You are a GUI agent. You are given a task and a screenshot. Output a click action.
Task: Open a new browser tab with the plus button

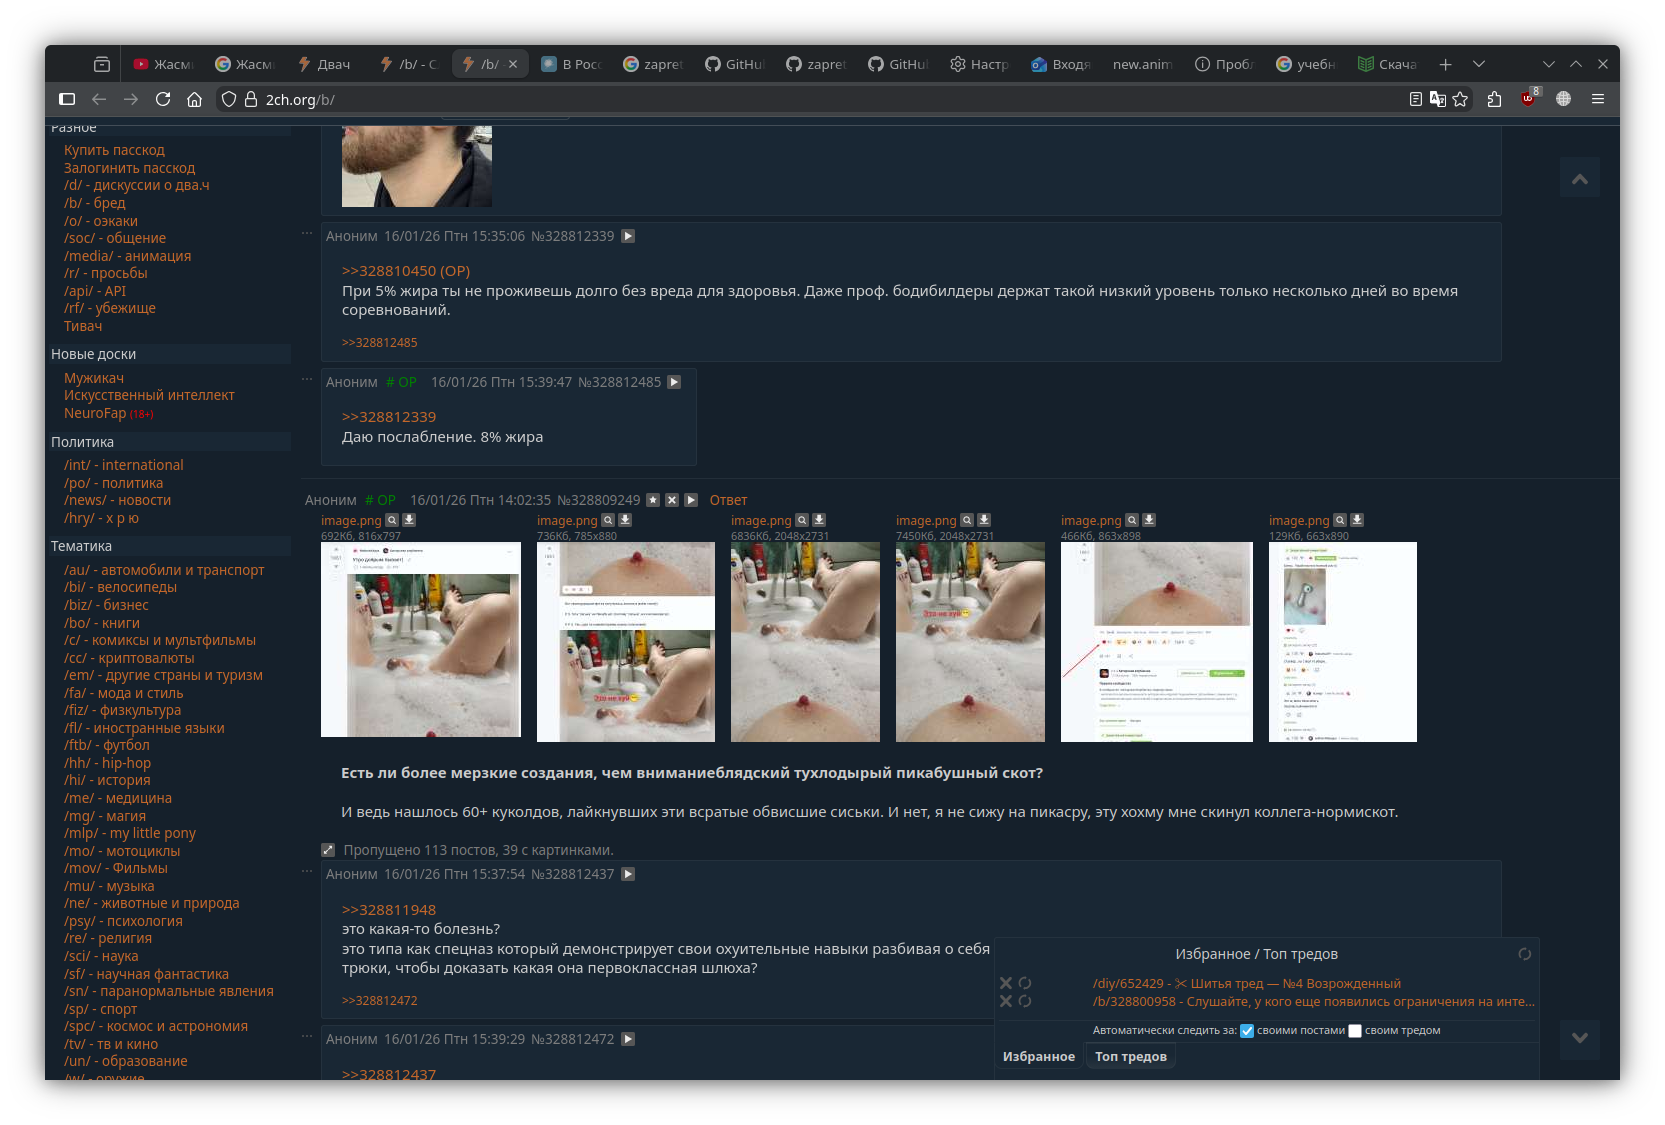click(1446, 64)
